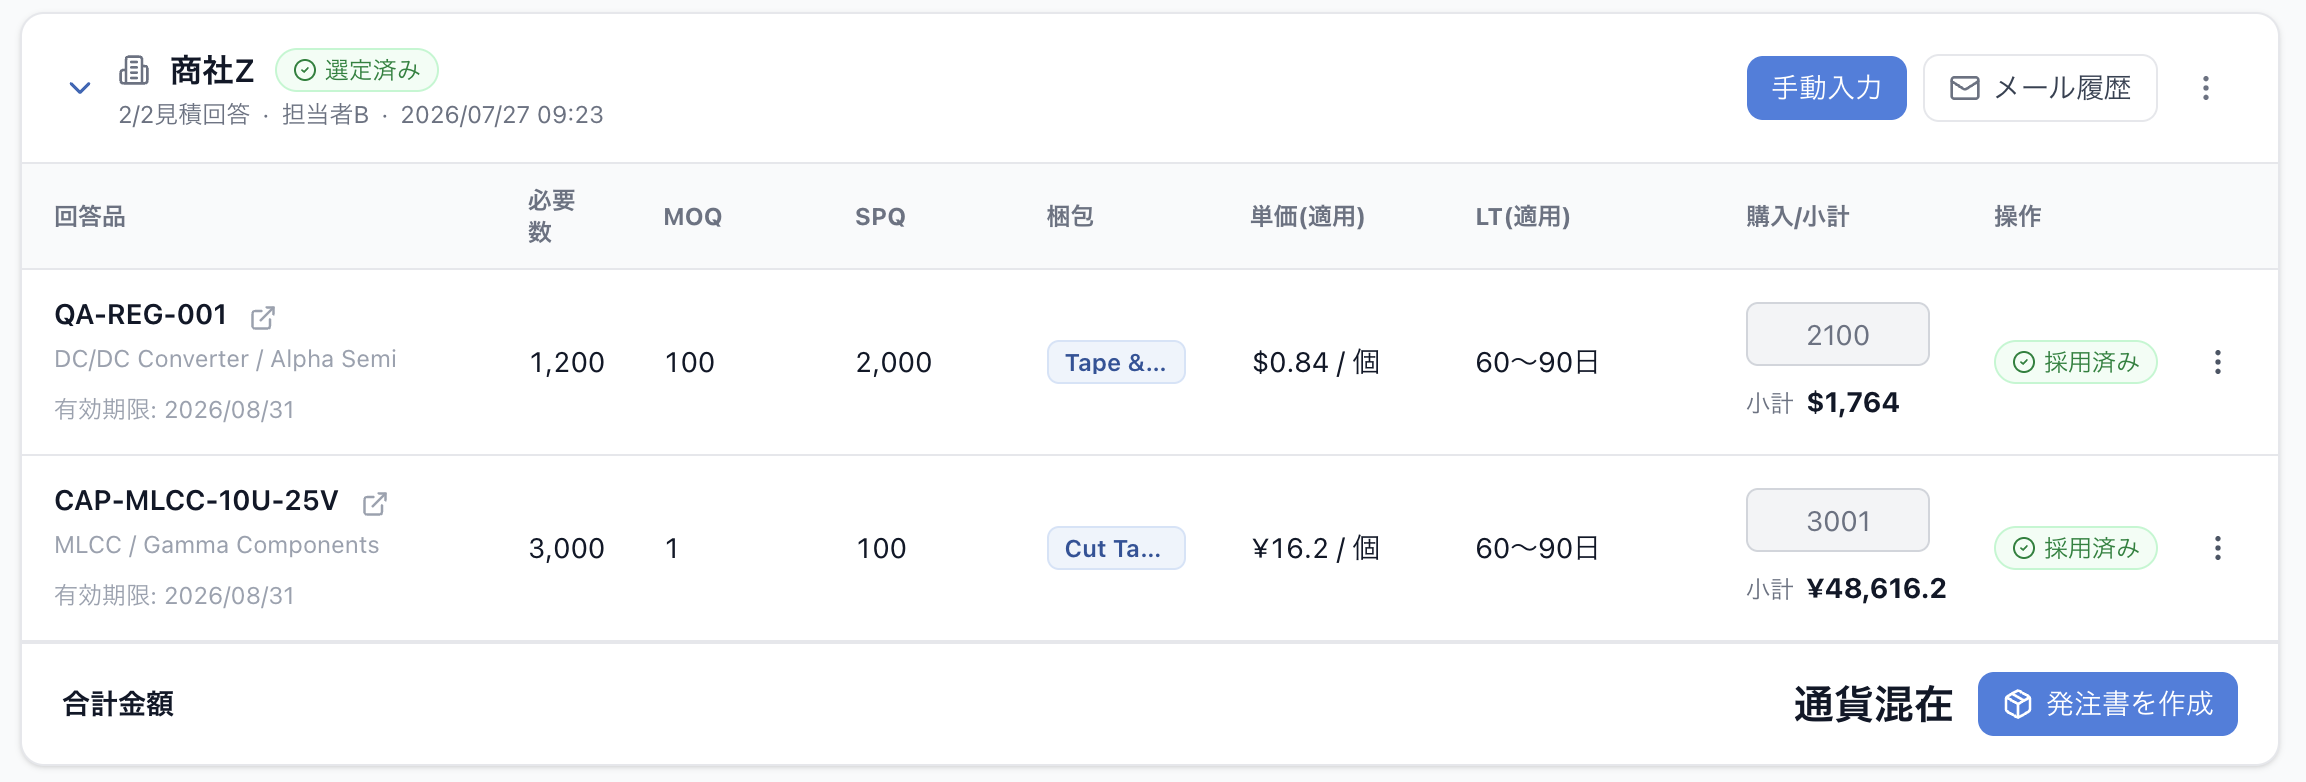Click the Tape &... packaging tag

point(1116,362)
